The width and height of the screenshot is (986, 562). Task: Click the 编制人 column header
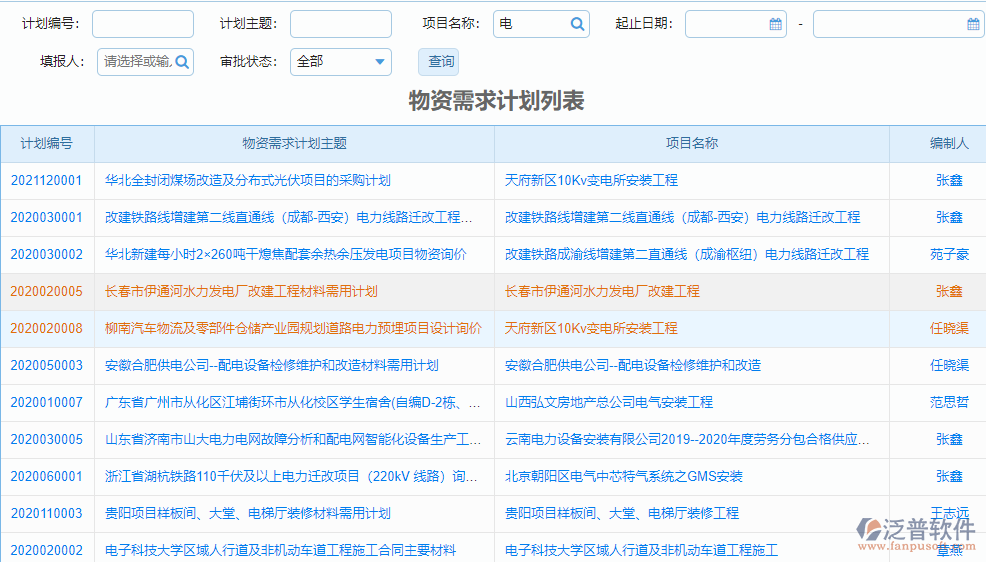click(948, 144)
